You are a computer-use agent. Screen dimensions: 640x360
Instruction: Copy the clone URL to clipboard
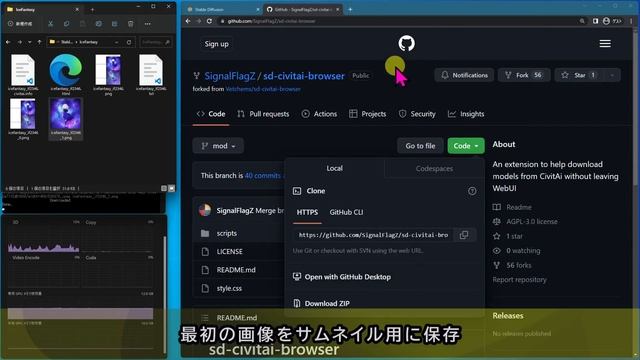click(x=464, y=235)
